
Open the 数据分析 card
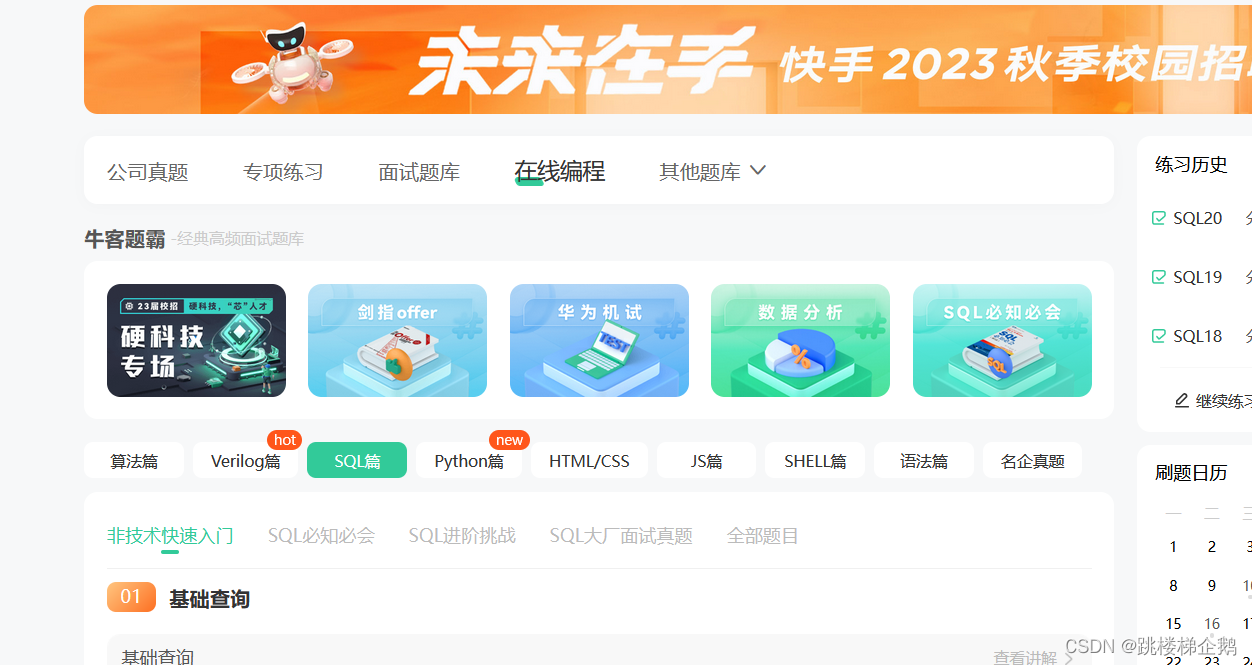(800, 340)
